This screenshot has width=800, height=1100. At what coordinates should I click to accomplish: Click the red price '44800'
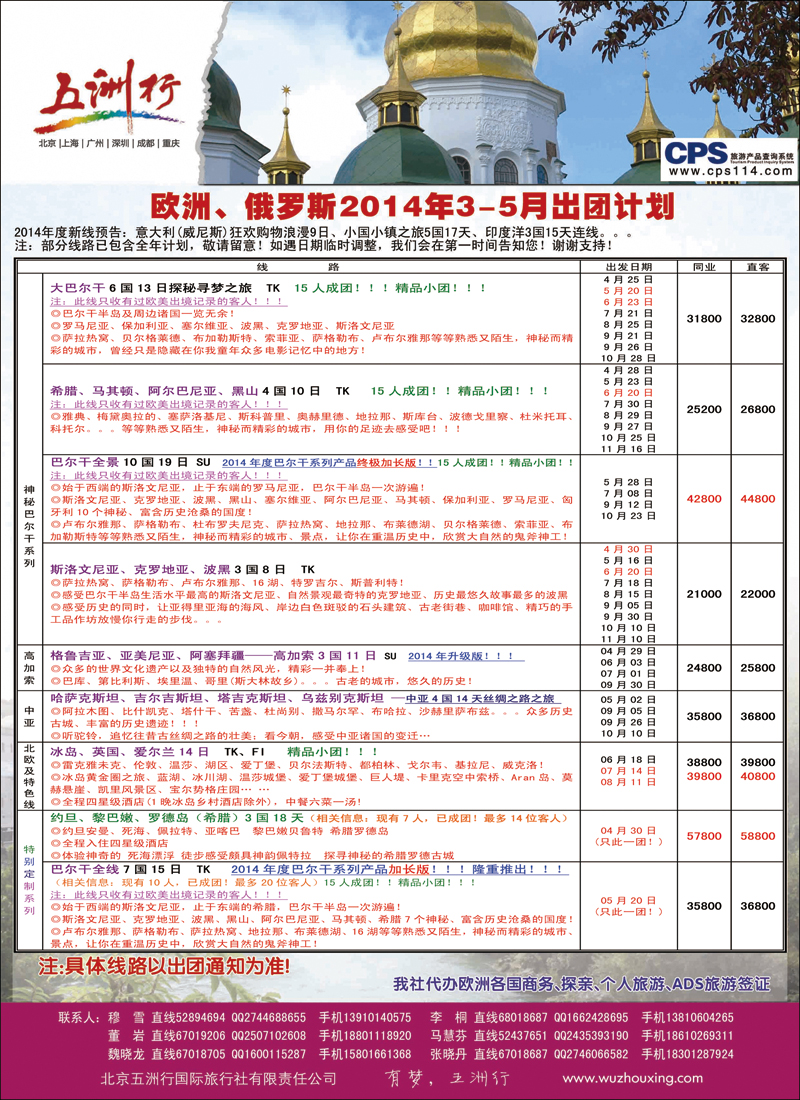pyautogui.click(x=758, y=499)
